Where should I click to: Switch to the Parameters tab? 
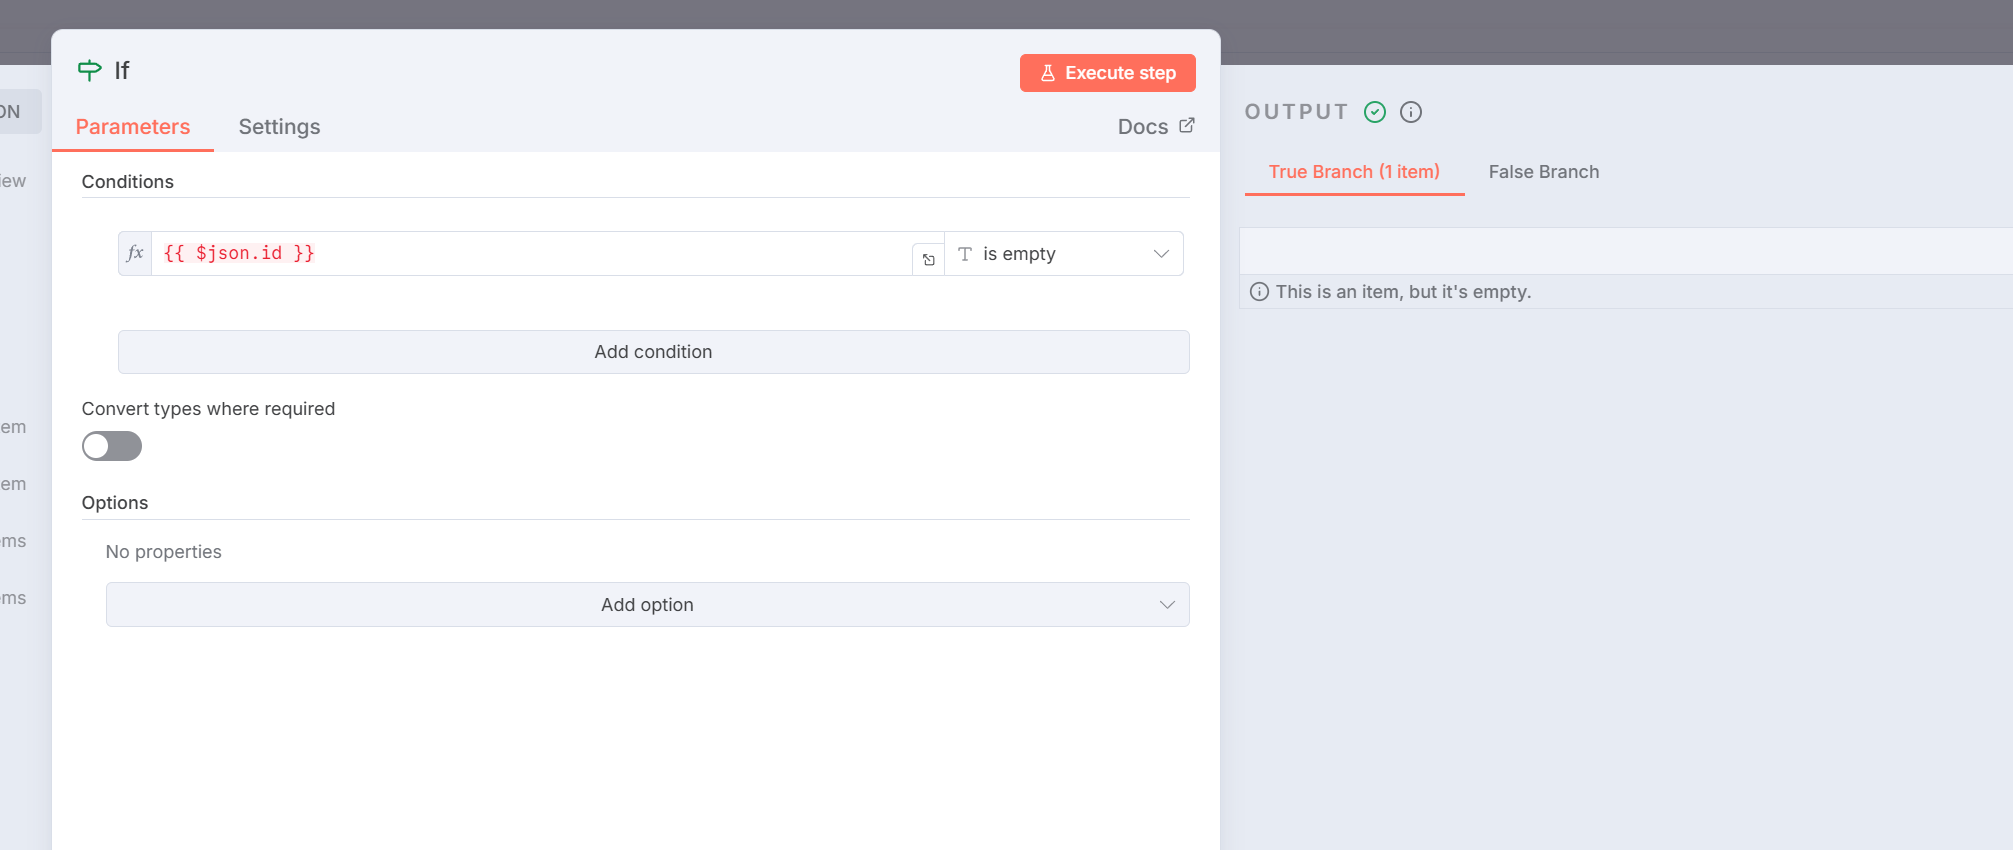133,127
